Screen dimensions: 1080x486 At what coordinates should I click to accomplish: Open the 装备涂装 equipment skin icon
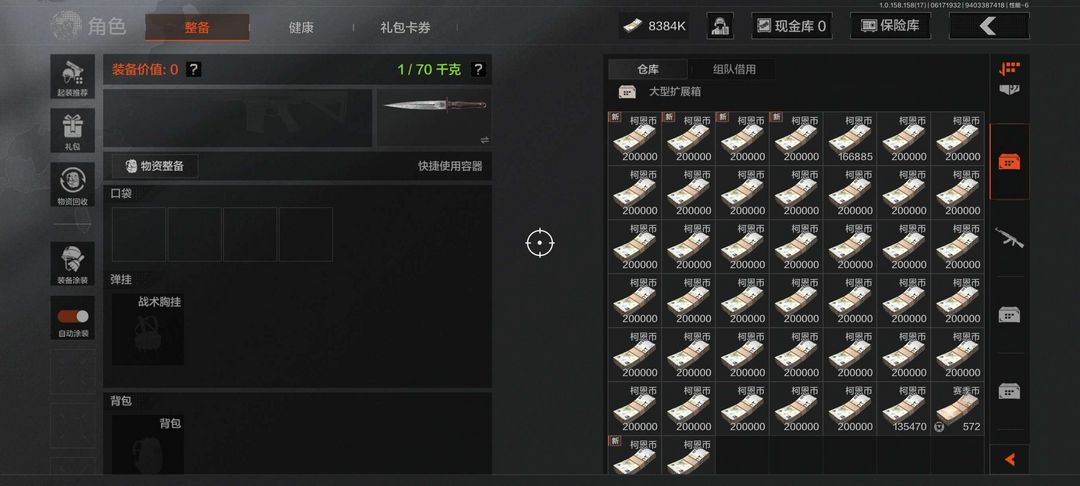point(72,264)
